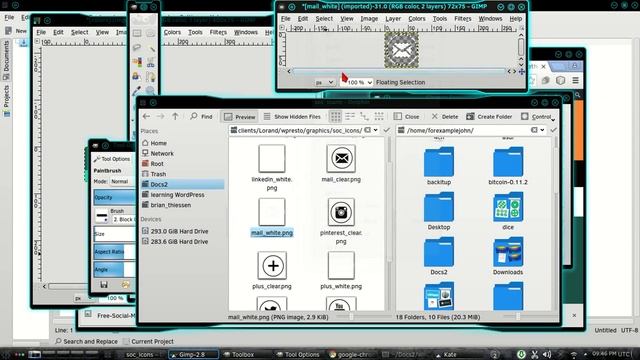Open Image menu in mail_white GIMP window

[369, 19]
